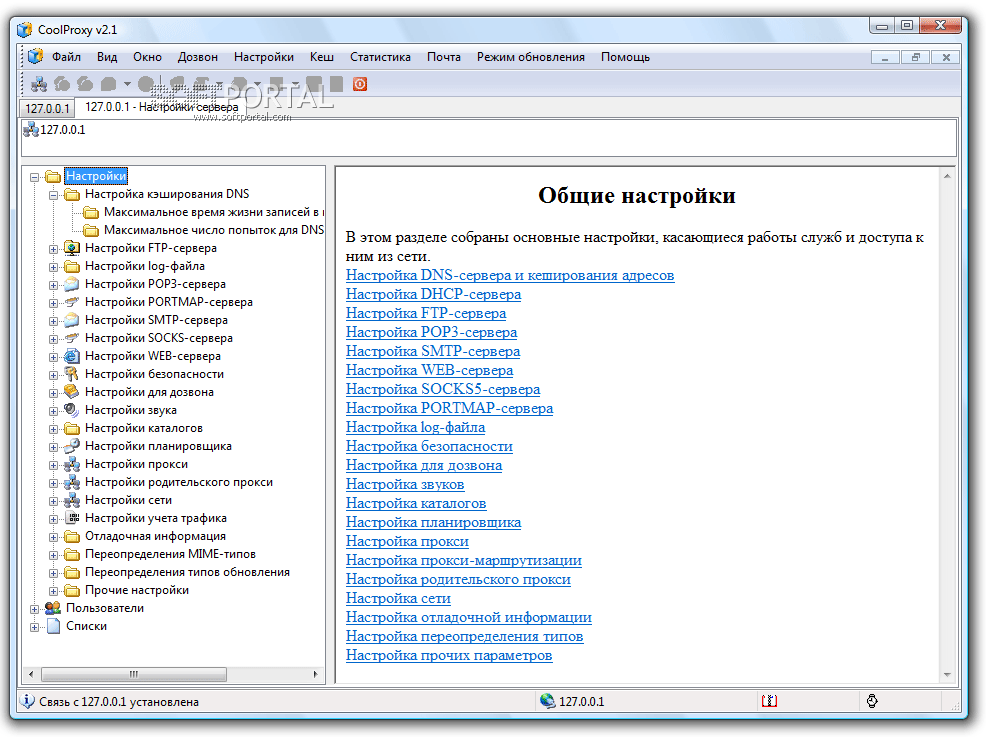Click the icon of Настройки FTP-сервера
986x737 pixels.
point(72,248)
